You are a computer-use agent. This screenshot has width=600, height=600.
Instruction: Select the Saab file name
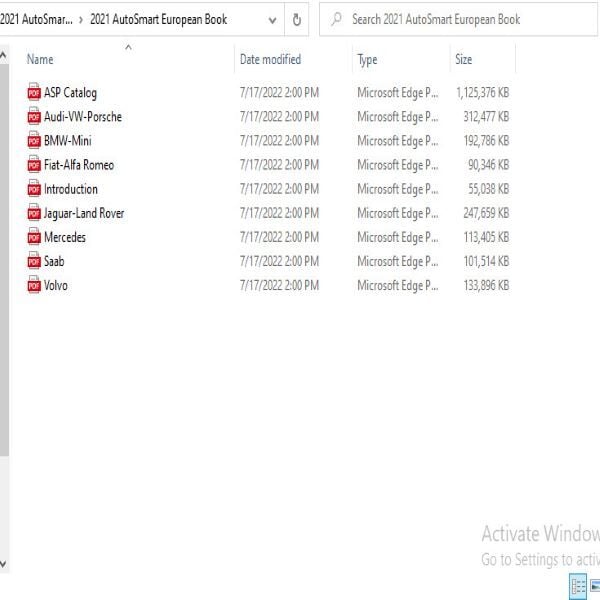click(54, 261)
